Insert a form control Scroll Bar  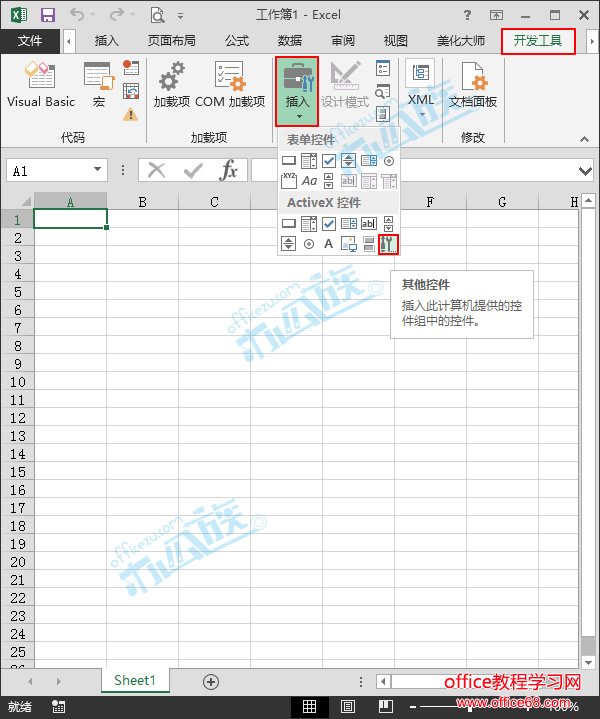coord(328,181)
